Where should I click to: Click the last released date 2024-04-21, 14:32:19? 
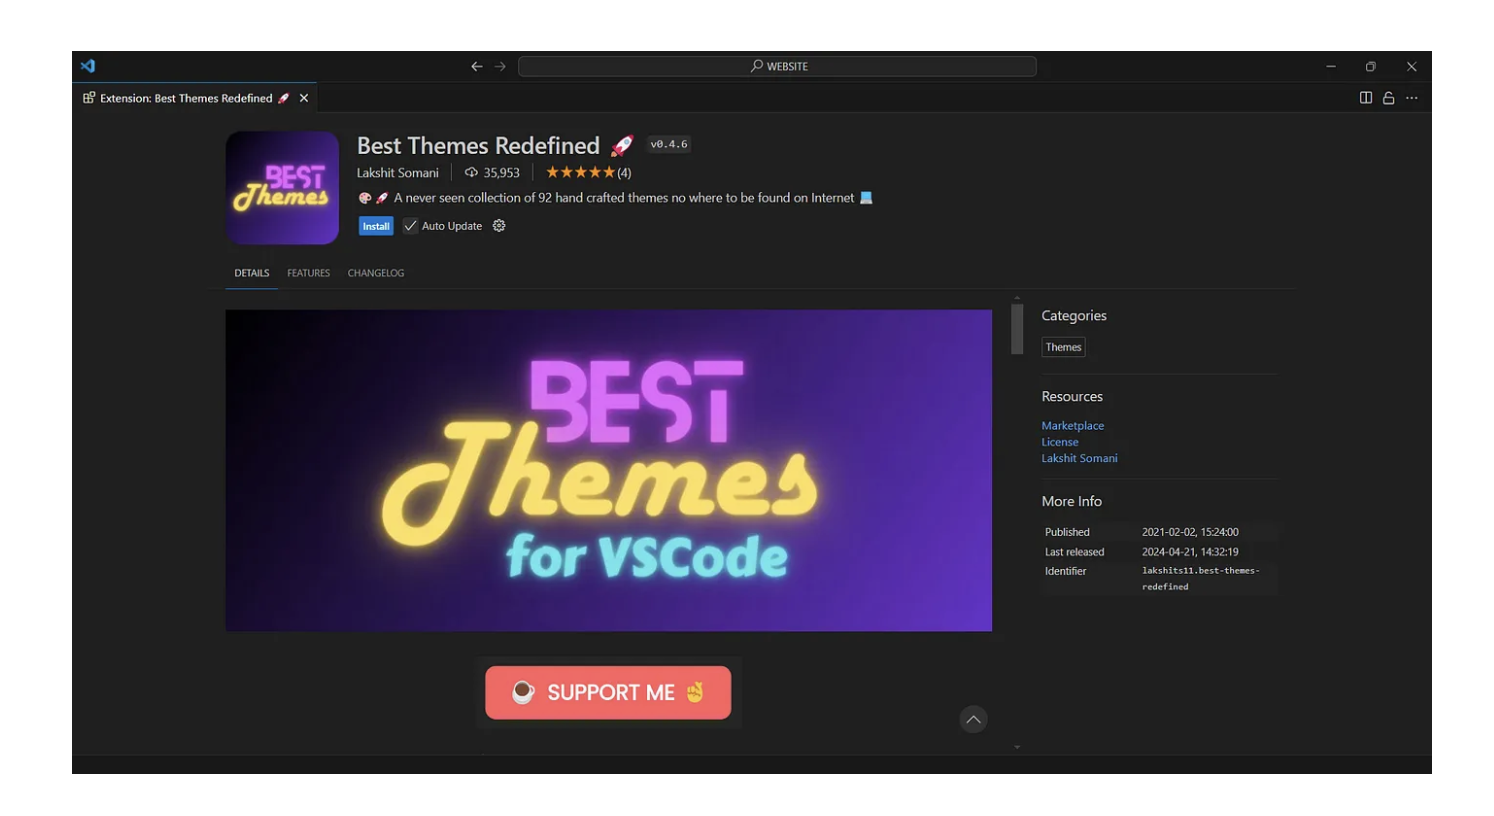[1190, 552]
